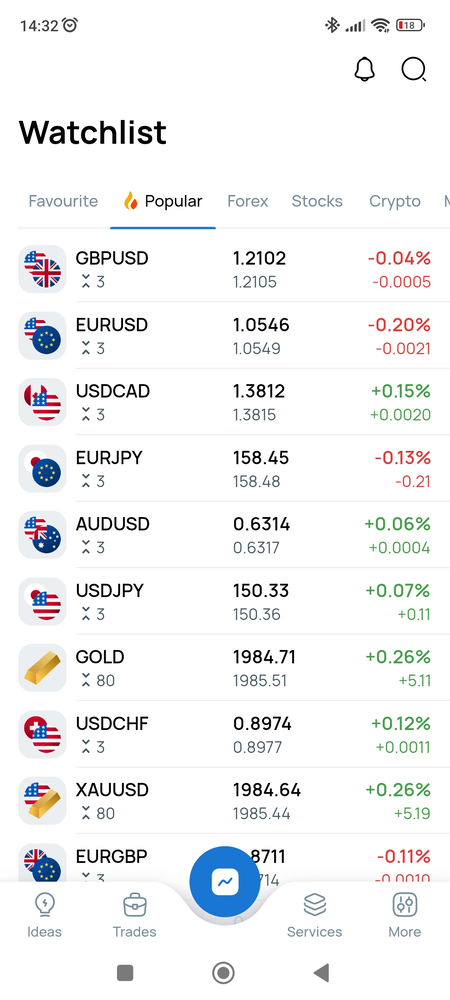Tap the GOLD bar instrument icon
This screenshot has width=450, height=1000.
click(x=42, y=668)
